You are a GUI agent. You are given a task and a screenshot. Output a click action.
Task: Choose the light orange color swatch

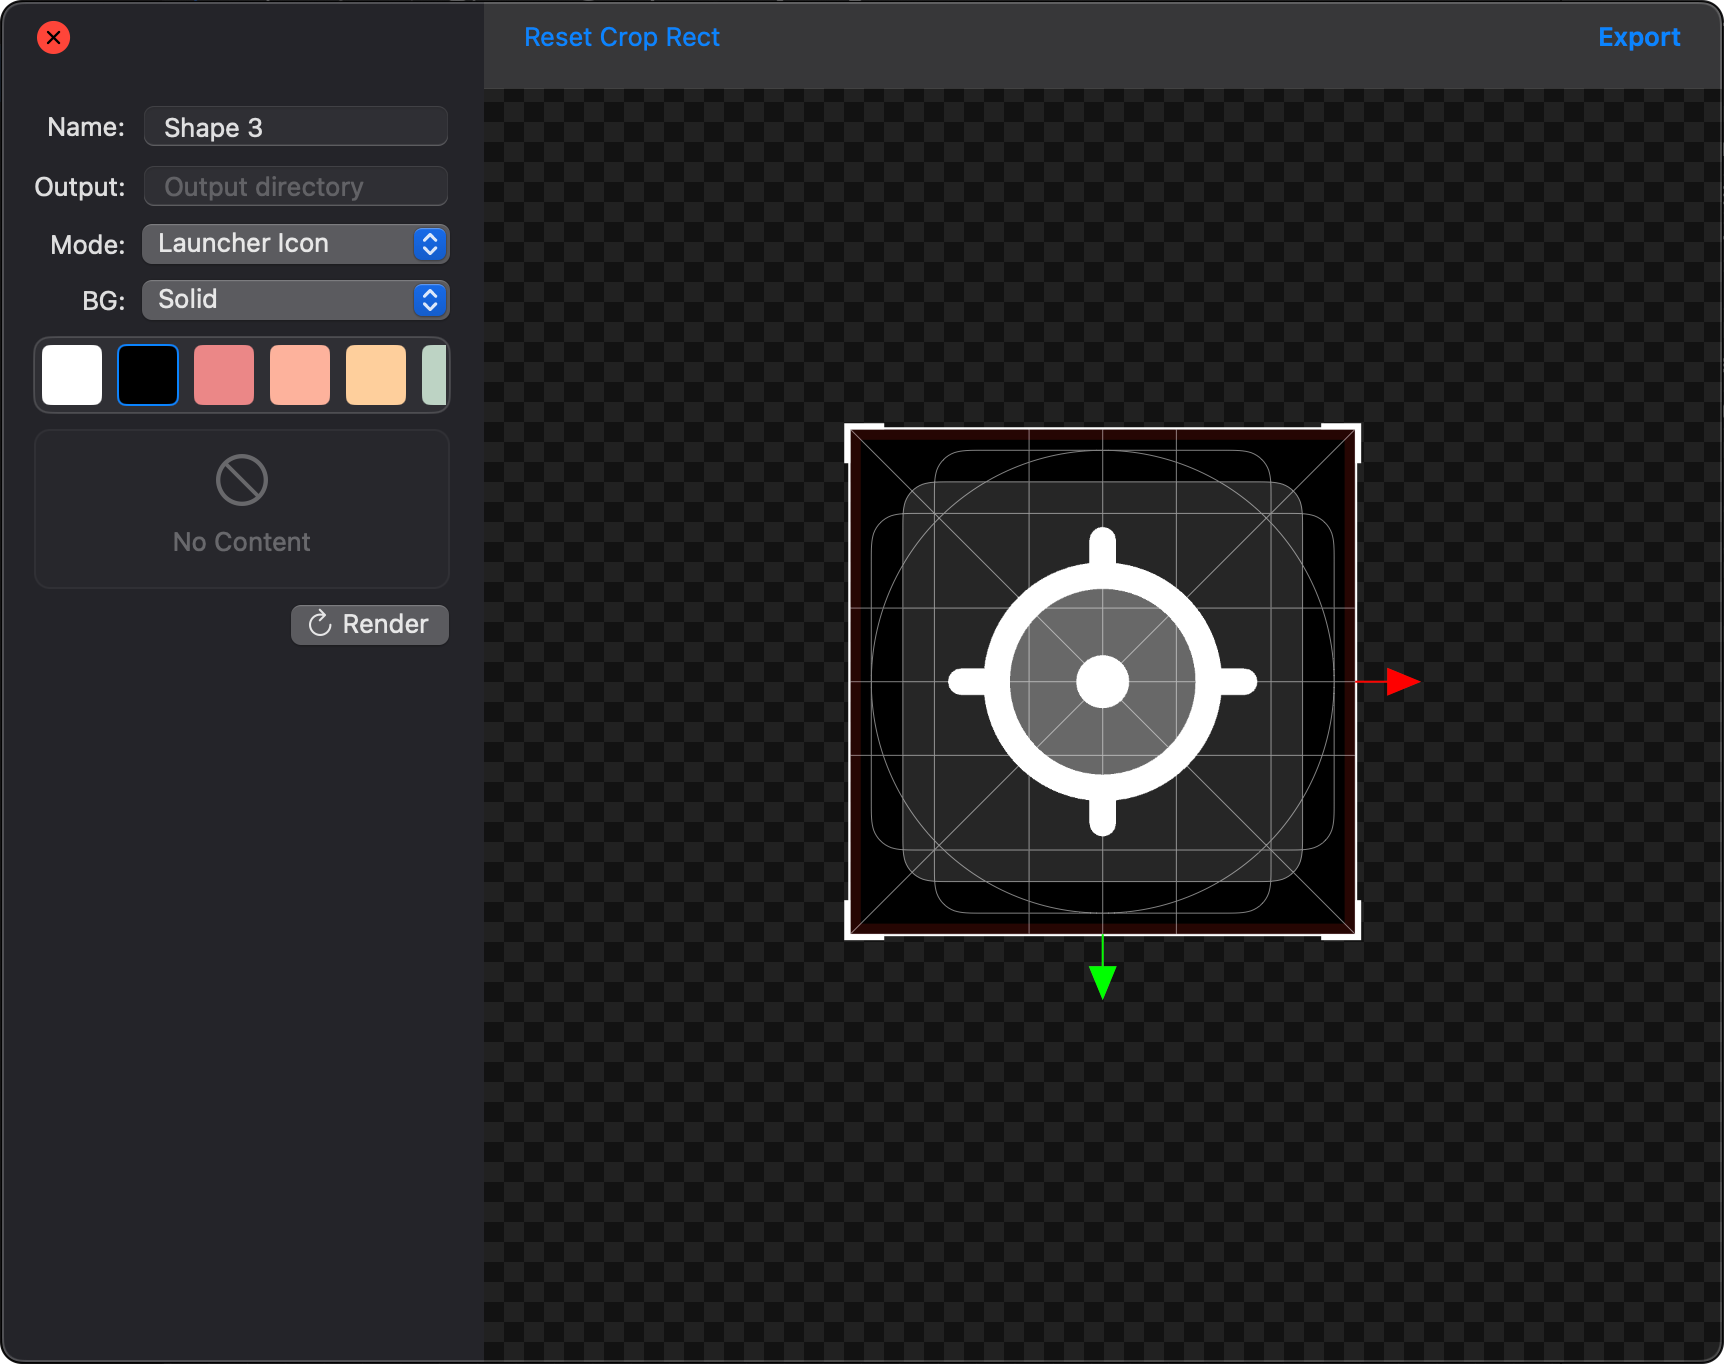pos(376,375)
